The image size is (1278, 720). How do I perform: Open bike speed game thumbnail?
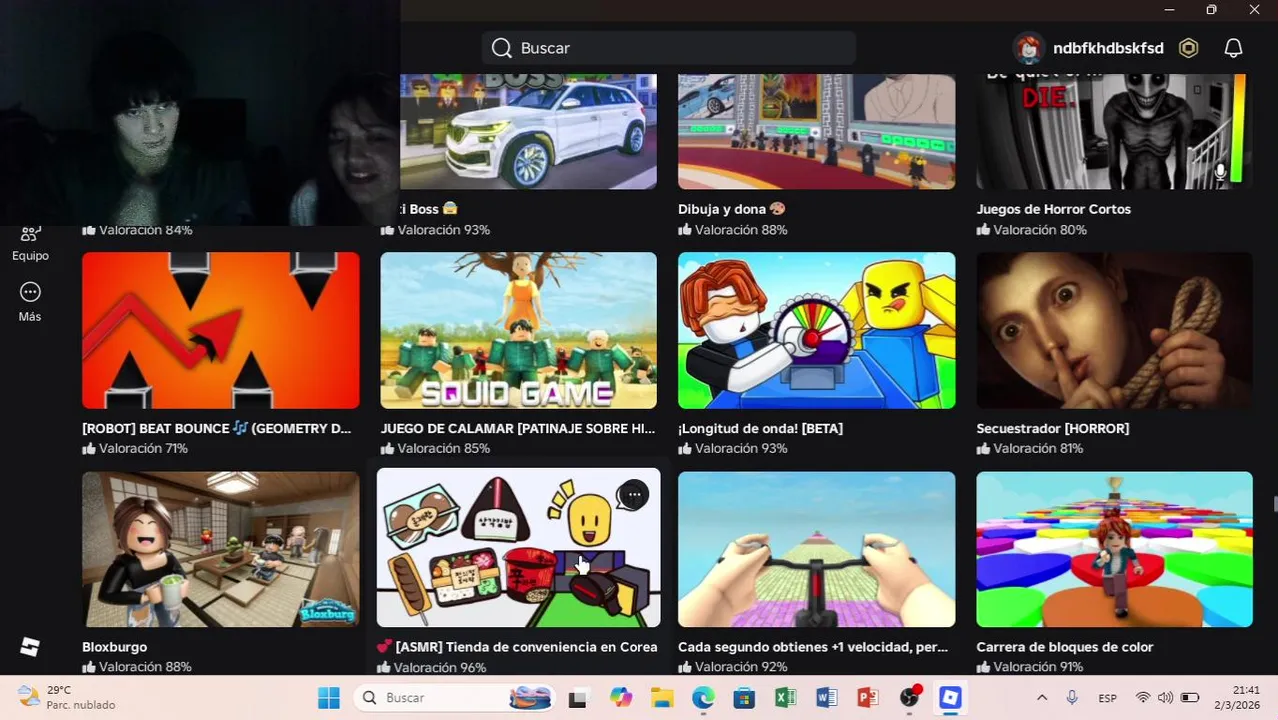[816, 549]
